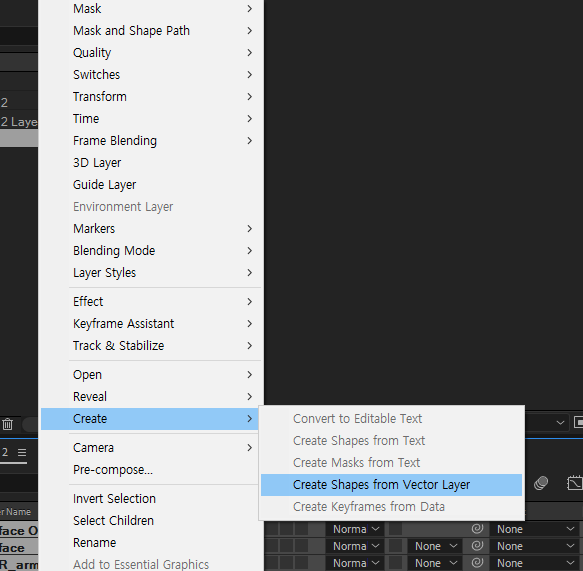Open the Mask submenu
Screen dimensions: 583x571
(151, 9)
